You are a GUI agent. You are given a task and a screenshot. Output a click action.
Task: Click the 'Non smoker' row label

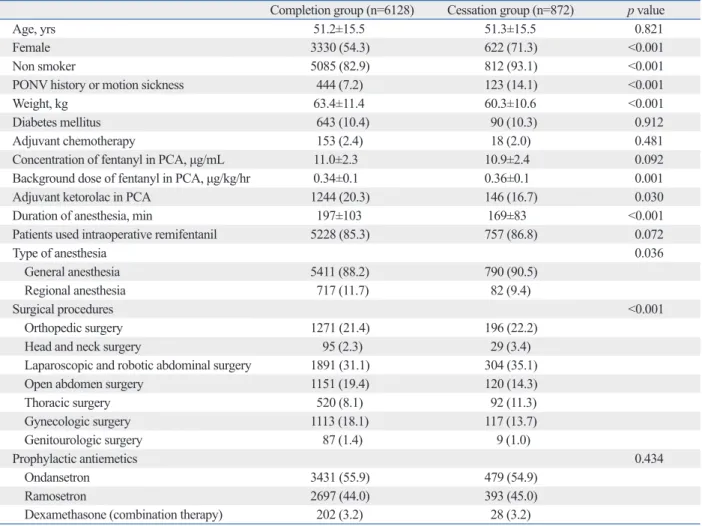click(44, 66)
